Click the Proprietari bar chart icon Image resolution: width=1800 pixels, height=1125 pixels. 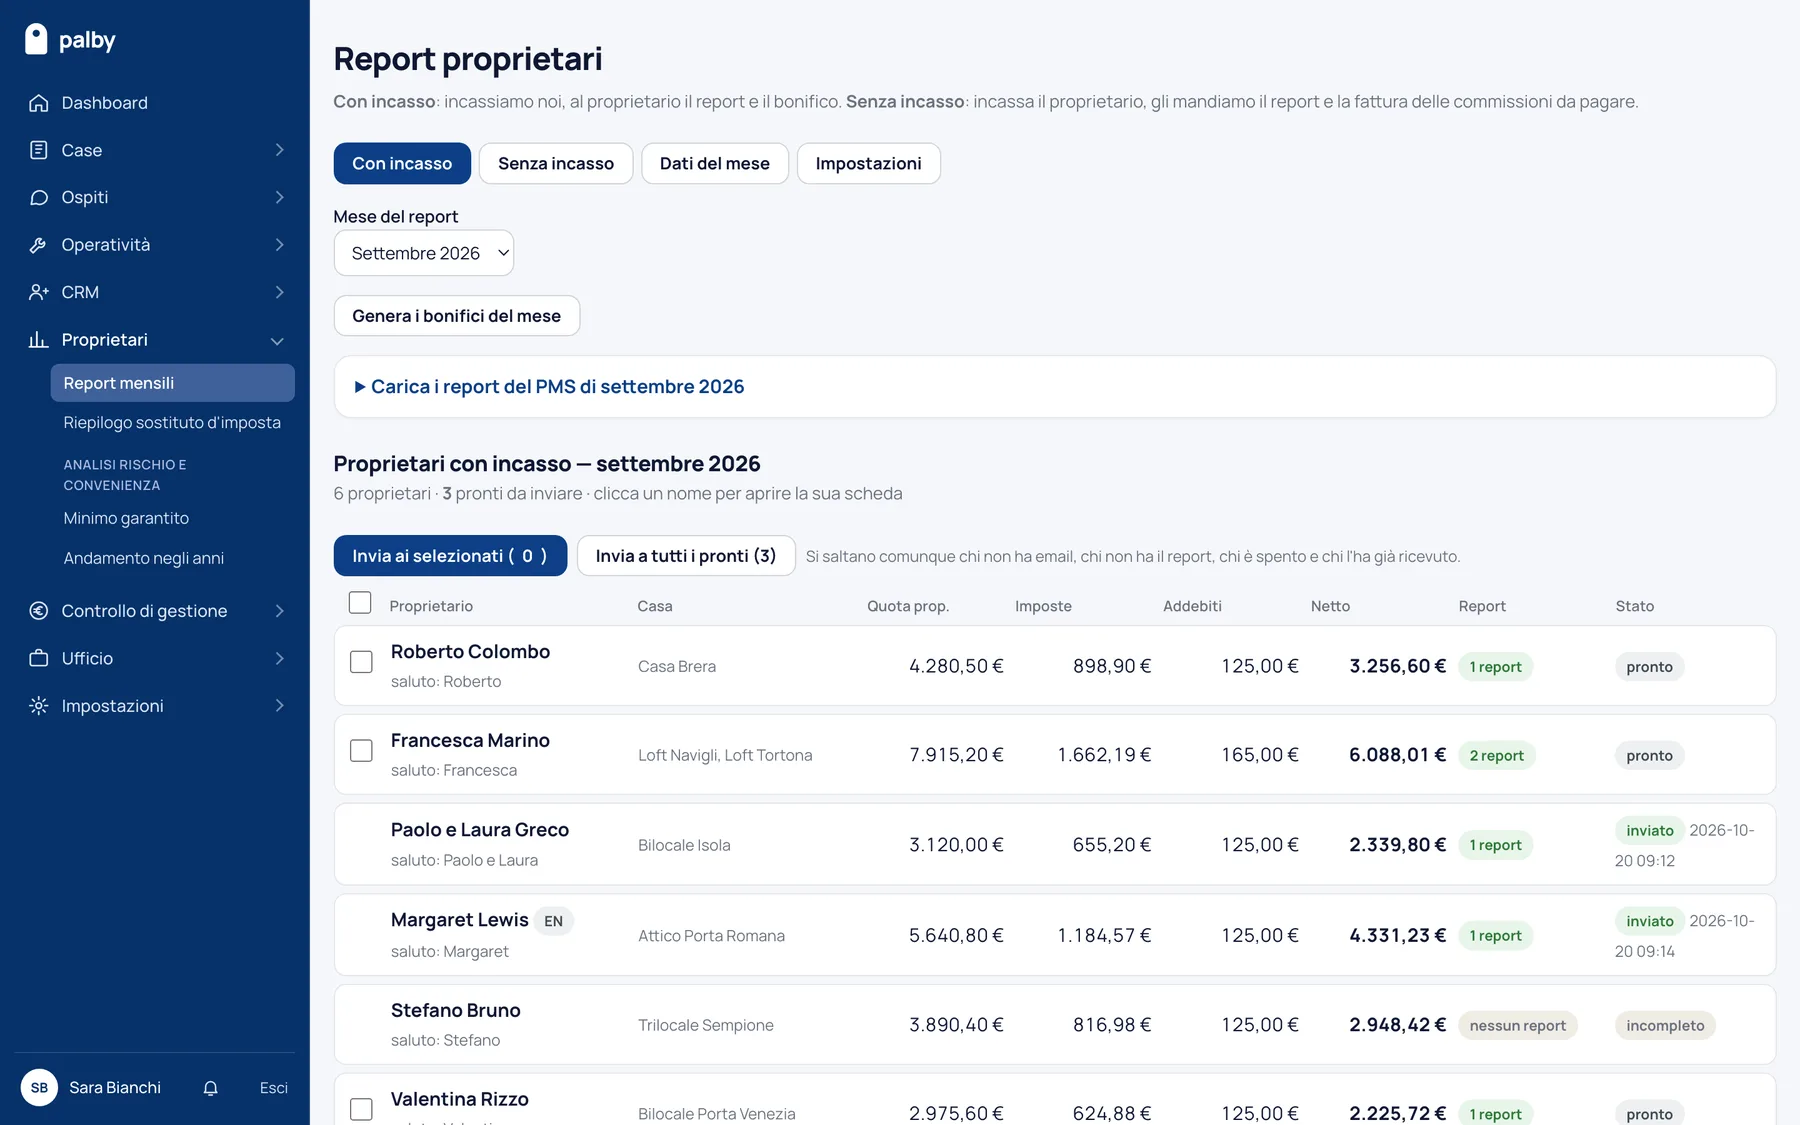pyautogui.click(x=39, y=340)
